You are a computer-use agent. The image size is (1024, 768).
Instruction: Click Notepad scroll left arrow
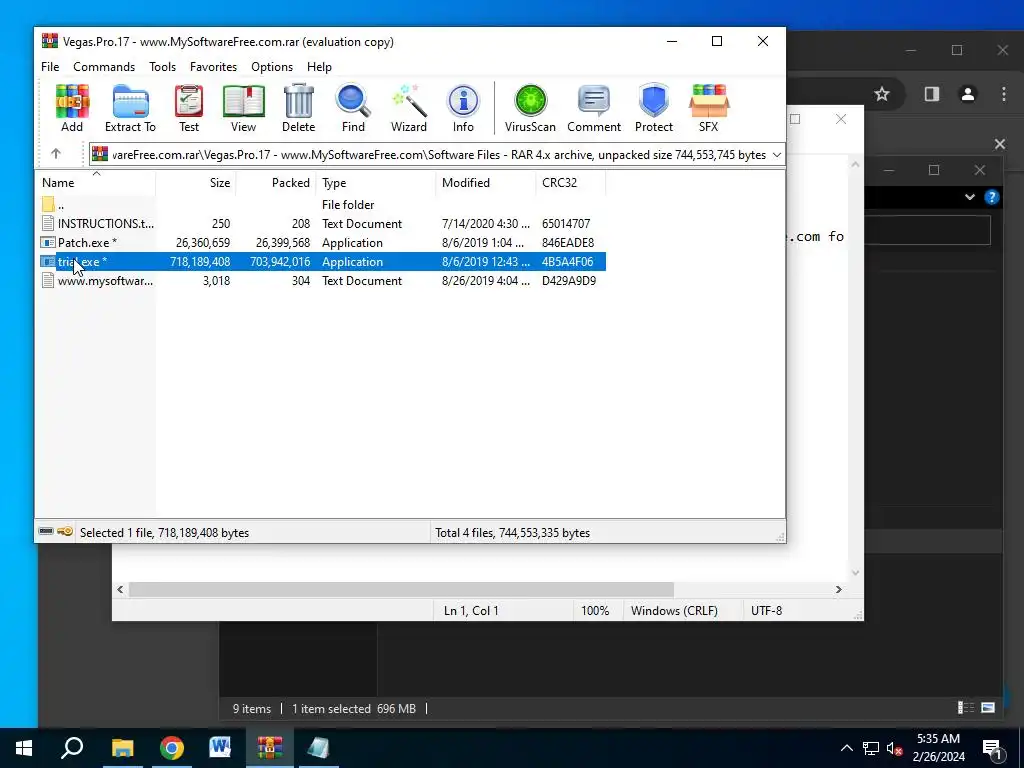[120, 589]
